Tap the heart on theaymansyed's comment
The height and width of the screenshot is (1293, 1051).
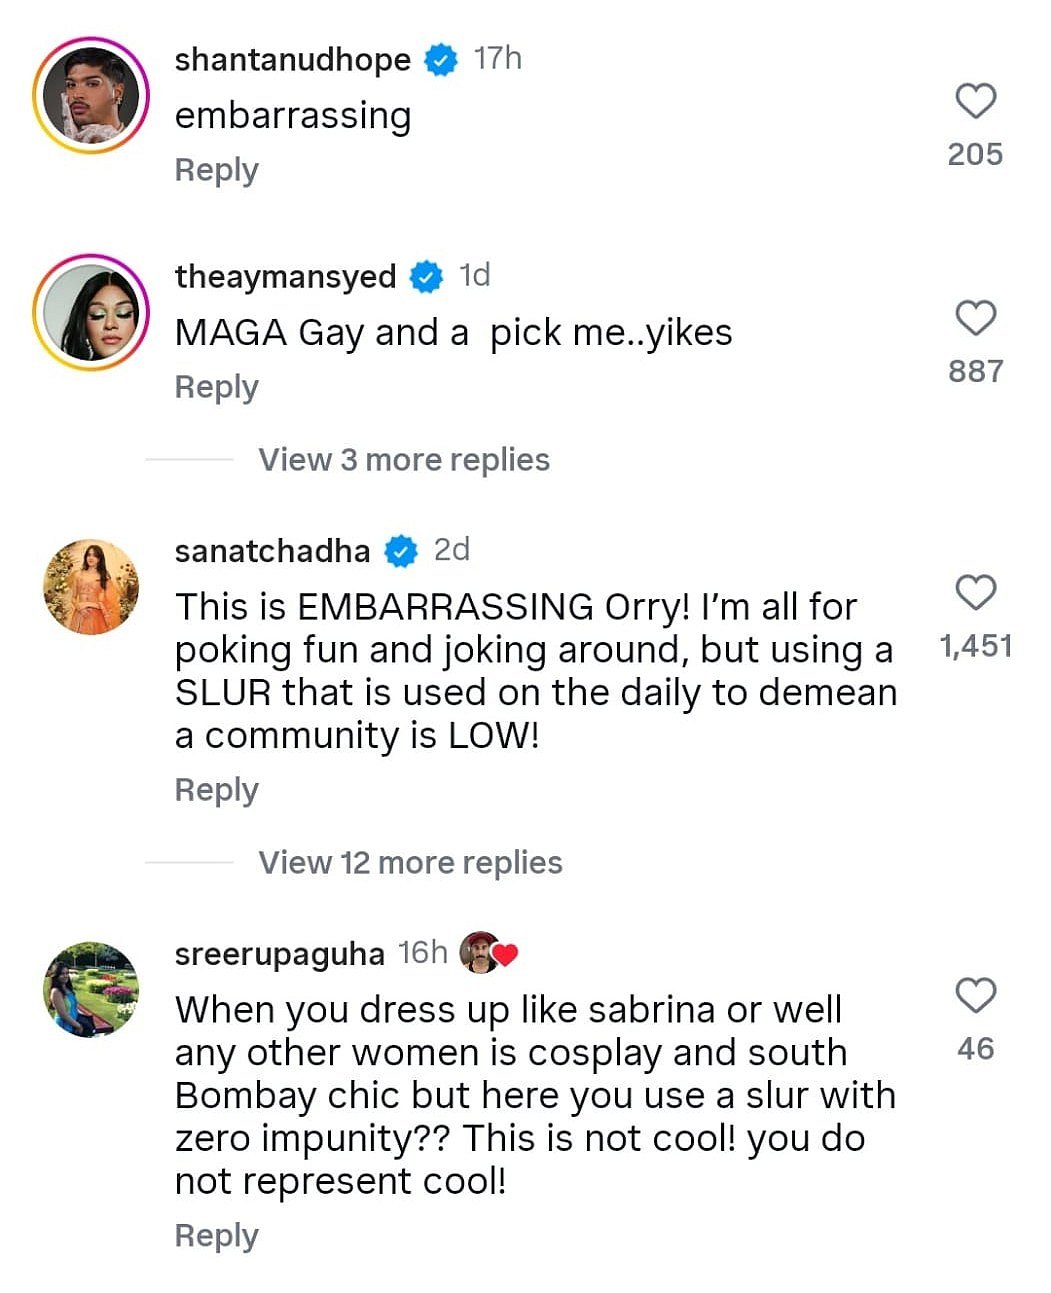click(975, 318)
